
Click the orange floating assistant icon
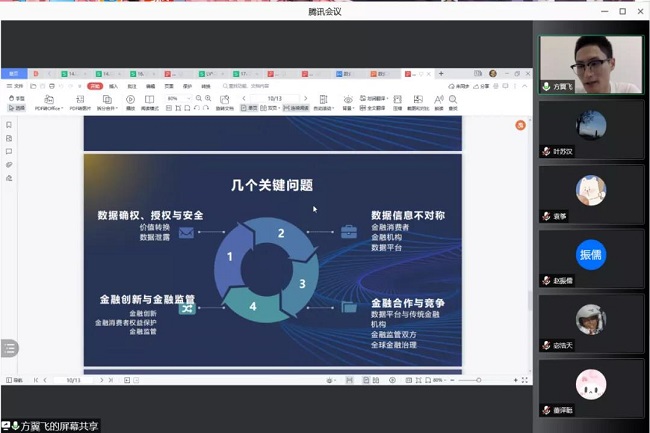520,125
